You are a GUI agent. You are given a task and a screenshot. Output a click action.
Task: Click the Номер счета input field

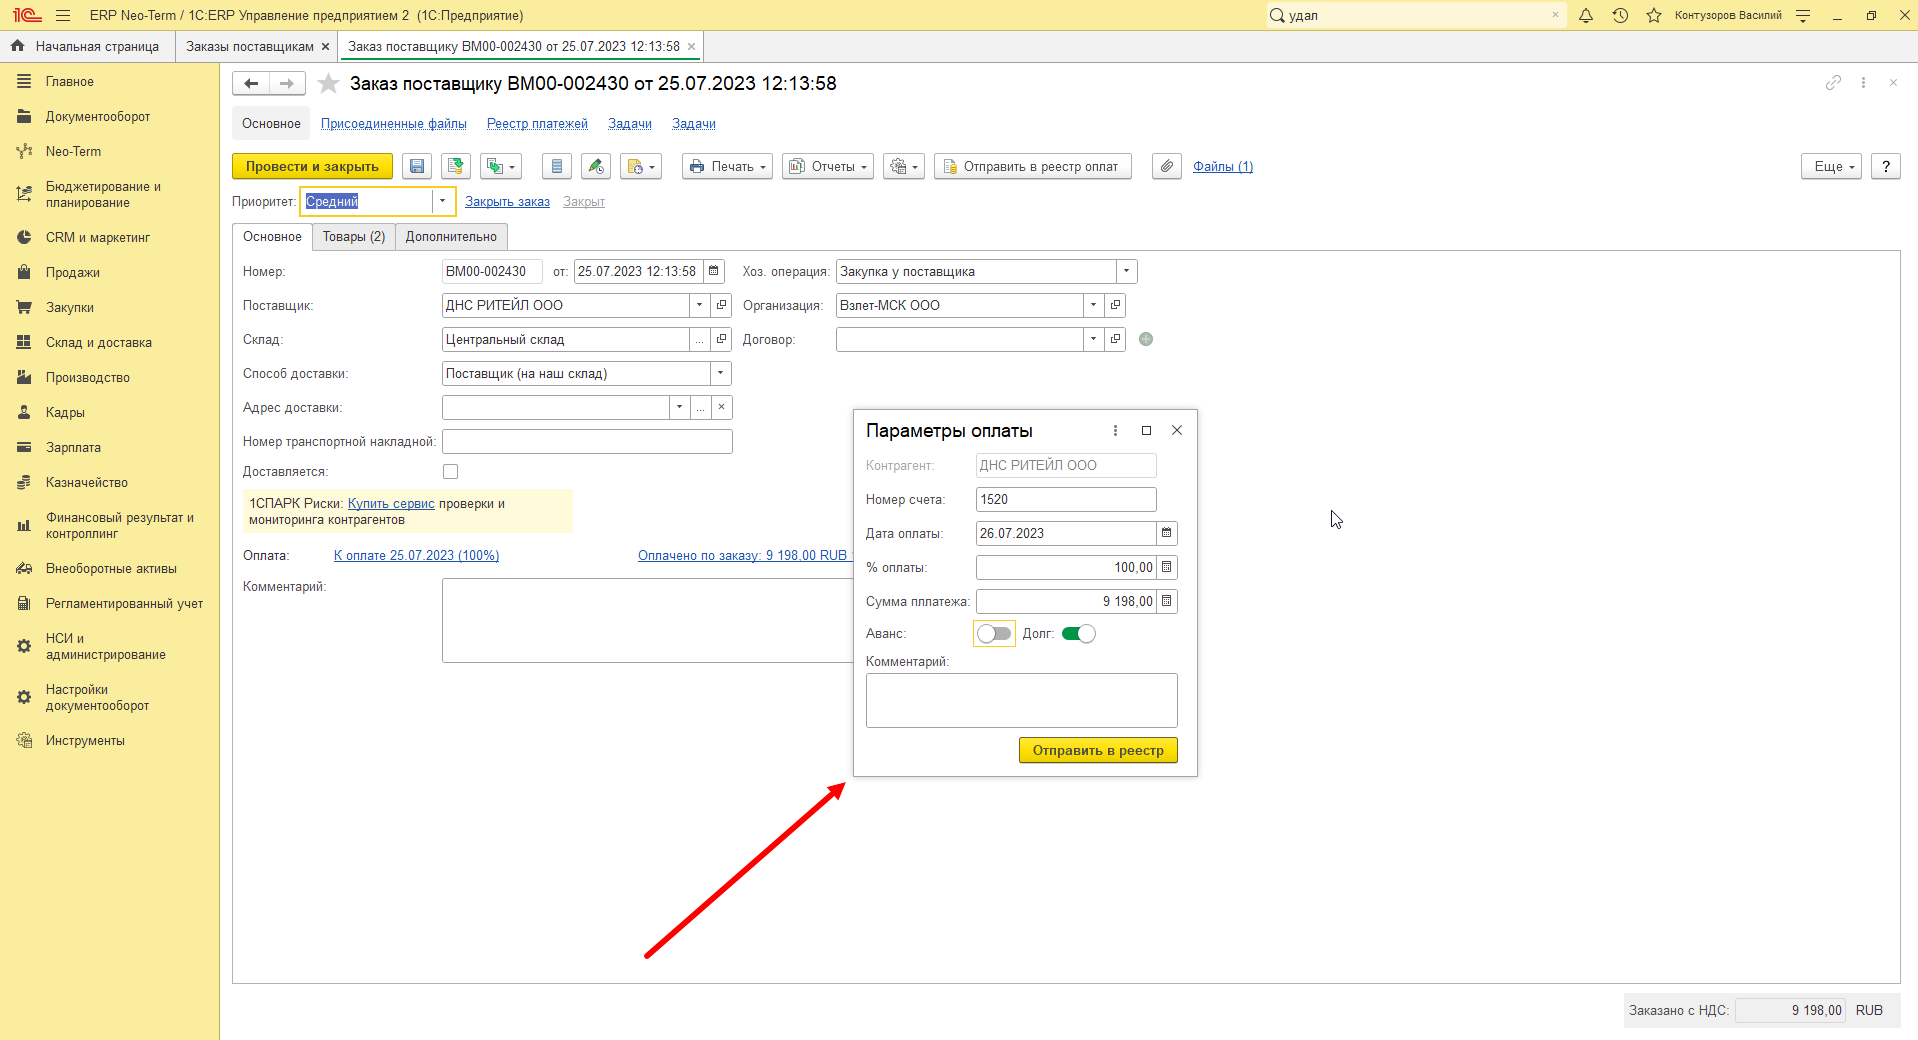tap(1066, 499)
